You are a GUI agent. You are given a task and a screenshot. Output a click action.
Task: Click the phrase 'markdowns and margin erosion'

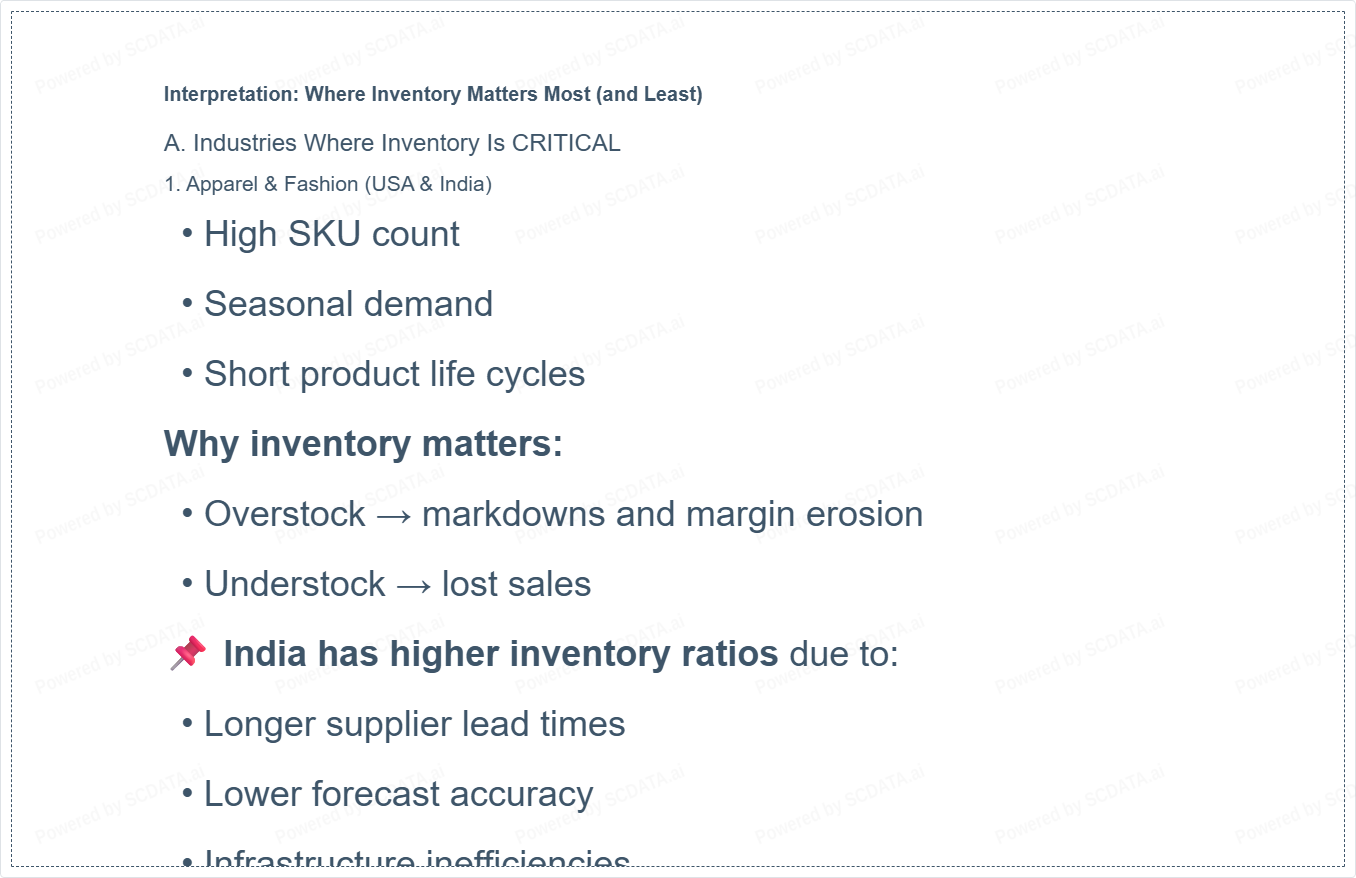pos(672,514)
